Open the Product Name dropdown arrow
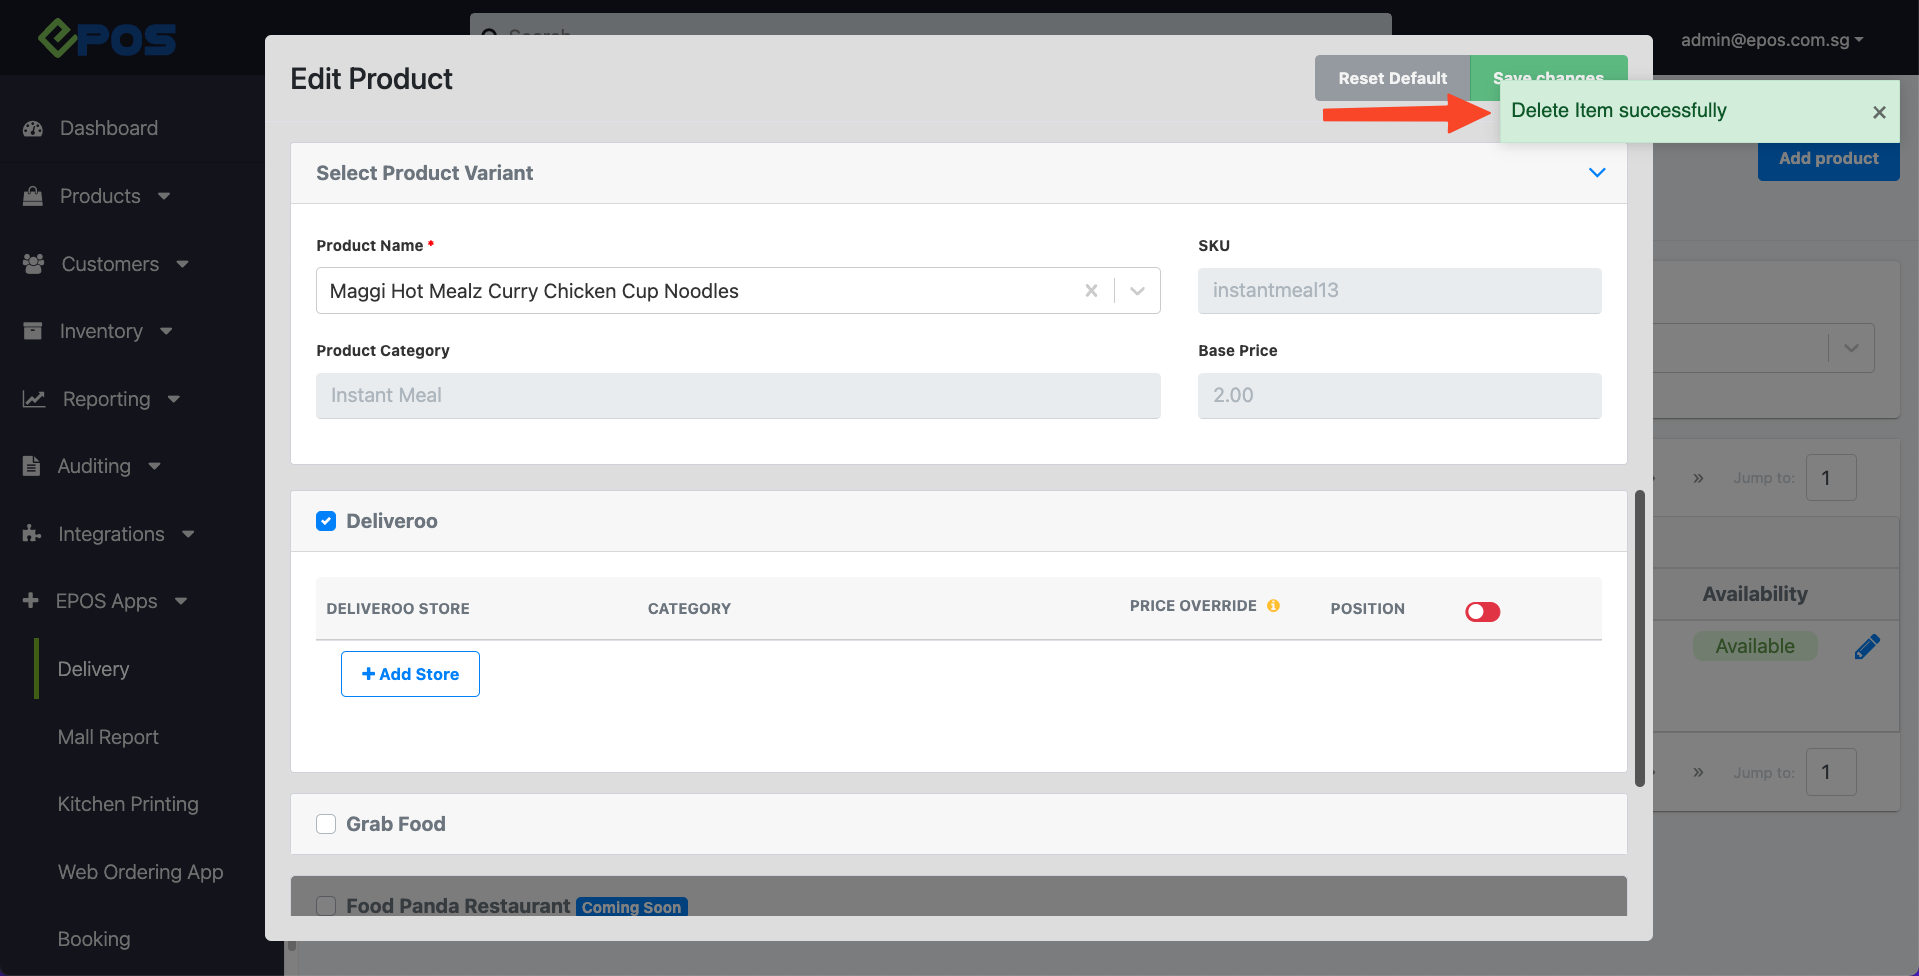The image size is (1919, 976). click(1137, 291)
